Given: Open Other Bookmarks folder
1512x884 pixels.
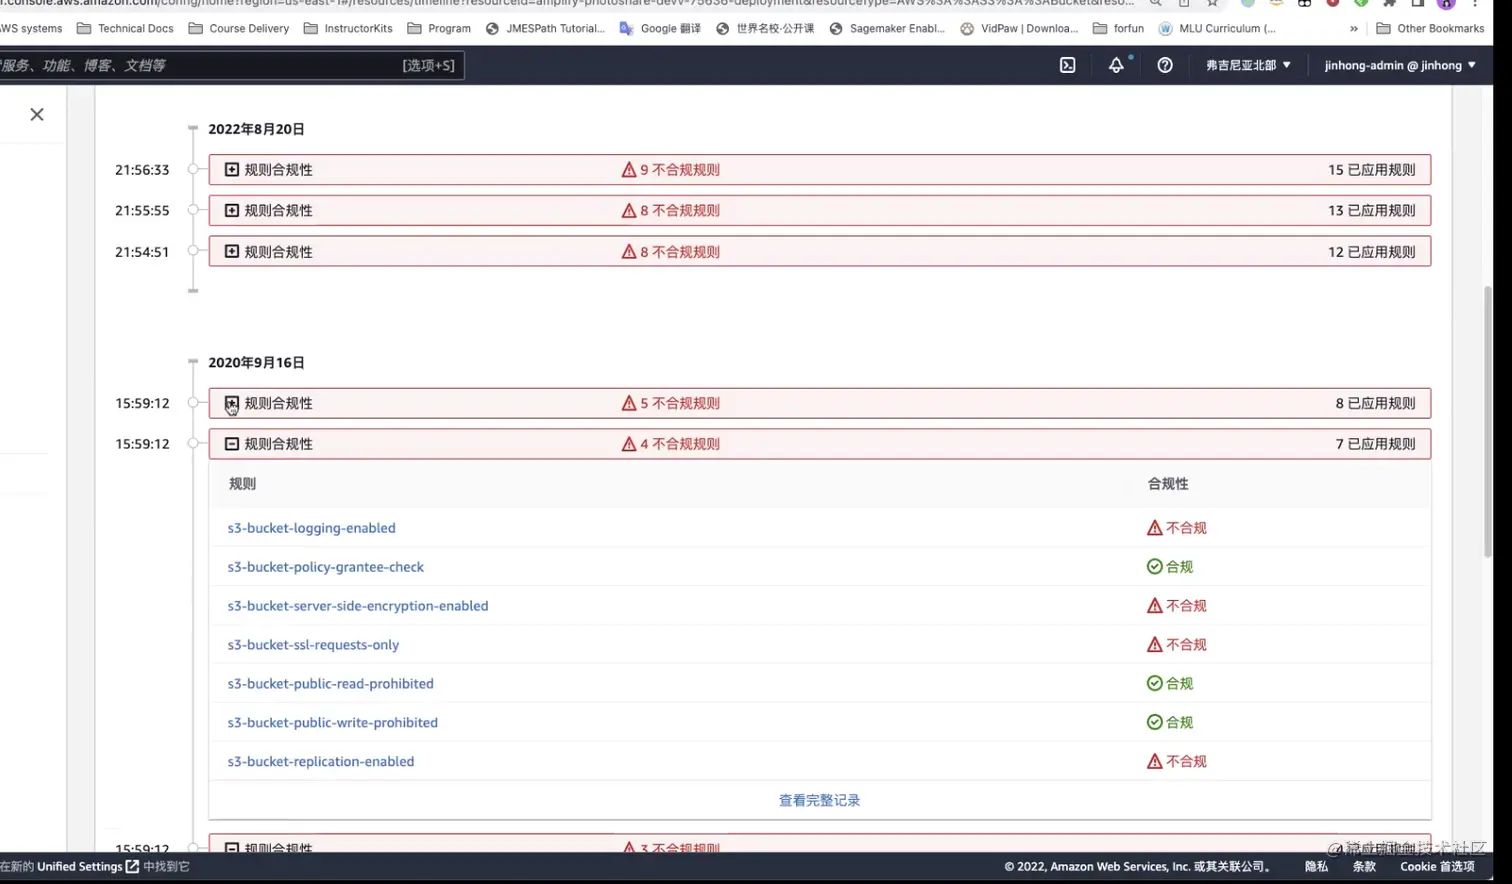Looking at the screenshot, I should [1430, 28].
